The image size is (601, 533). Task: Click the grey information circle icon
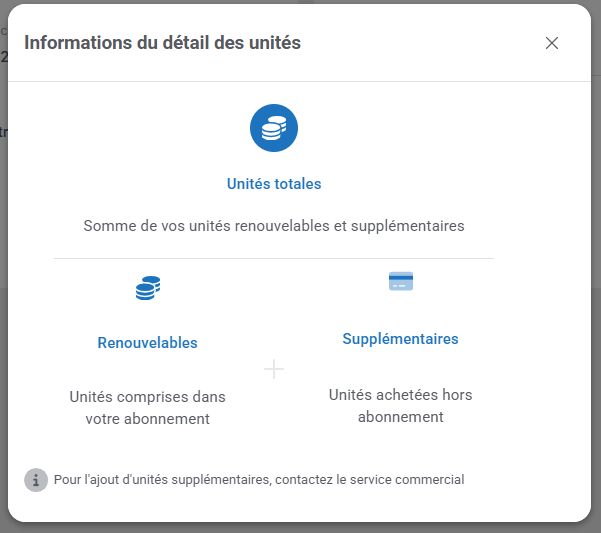[36, 480]
